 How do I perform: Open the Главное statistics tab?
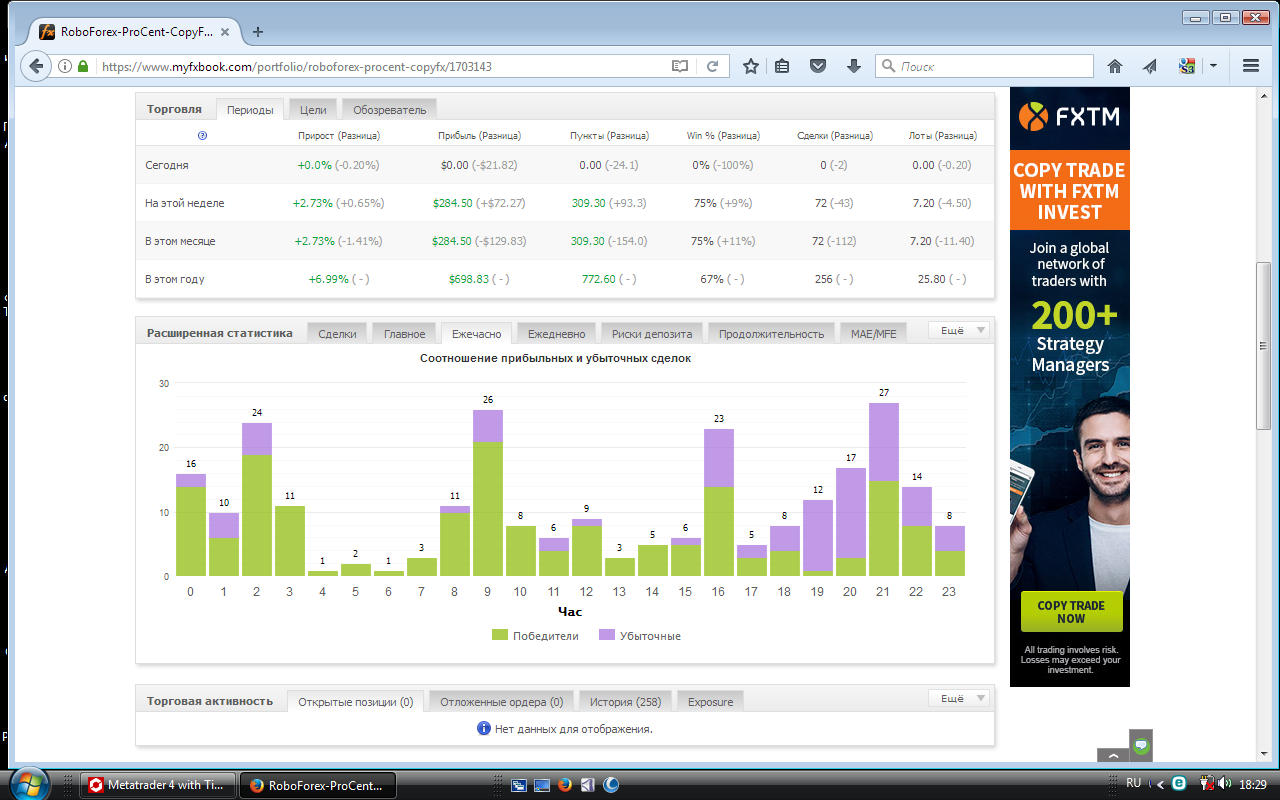[x=404, y=334]
